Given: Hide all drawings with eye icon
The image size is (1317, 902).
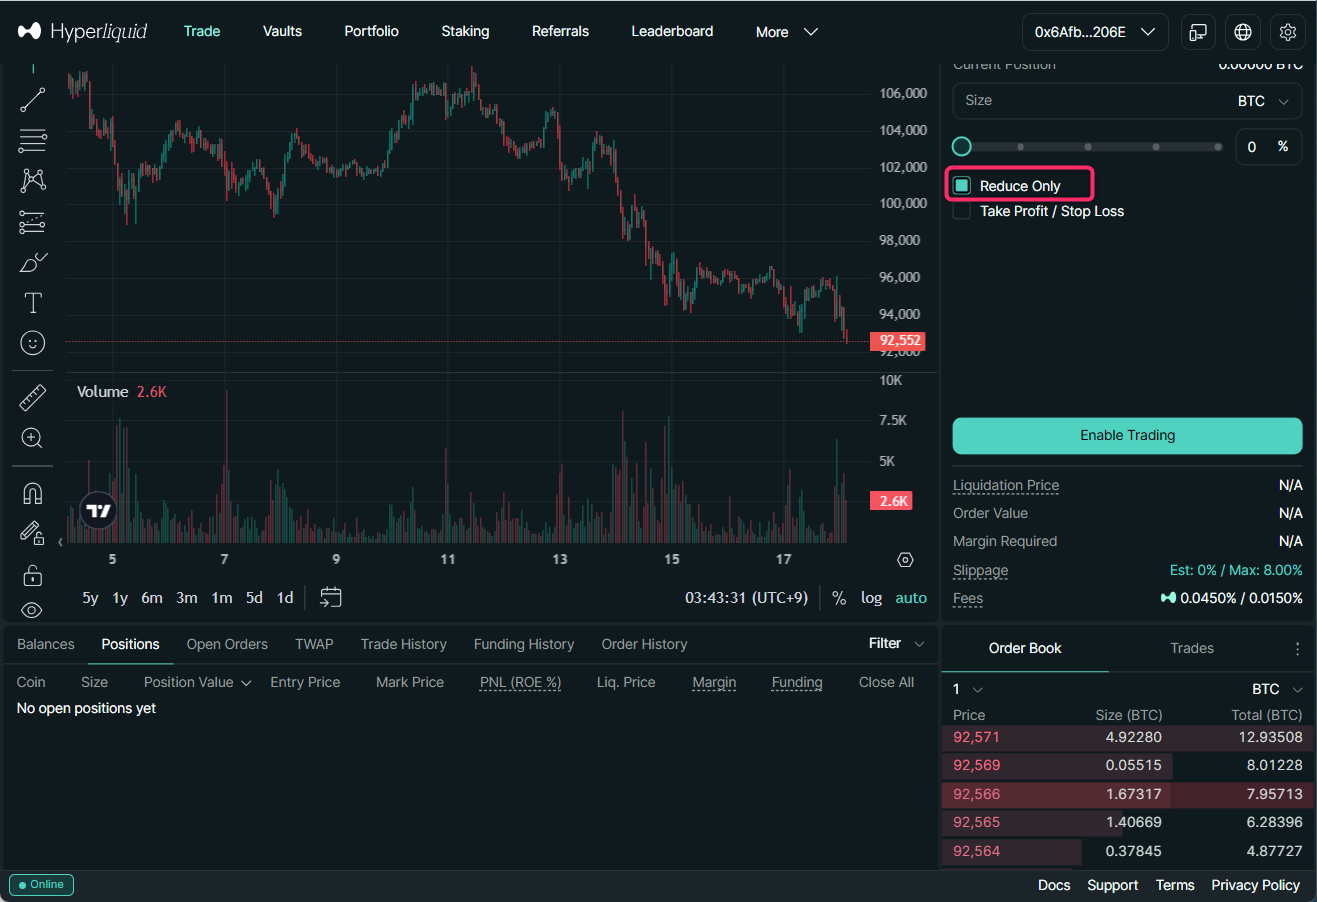Looking at the screenshot, I should coord(32,610).
